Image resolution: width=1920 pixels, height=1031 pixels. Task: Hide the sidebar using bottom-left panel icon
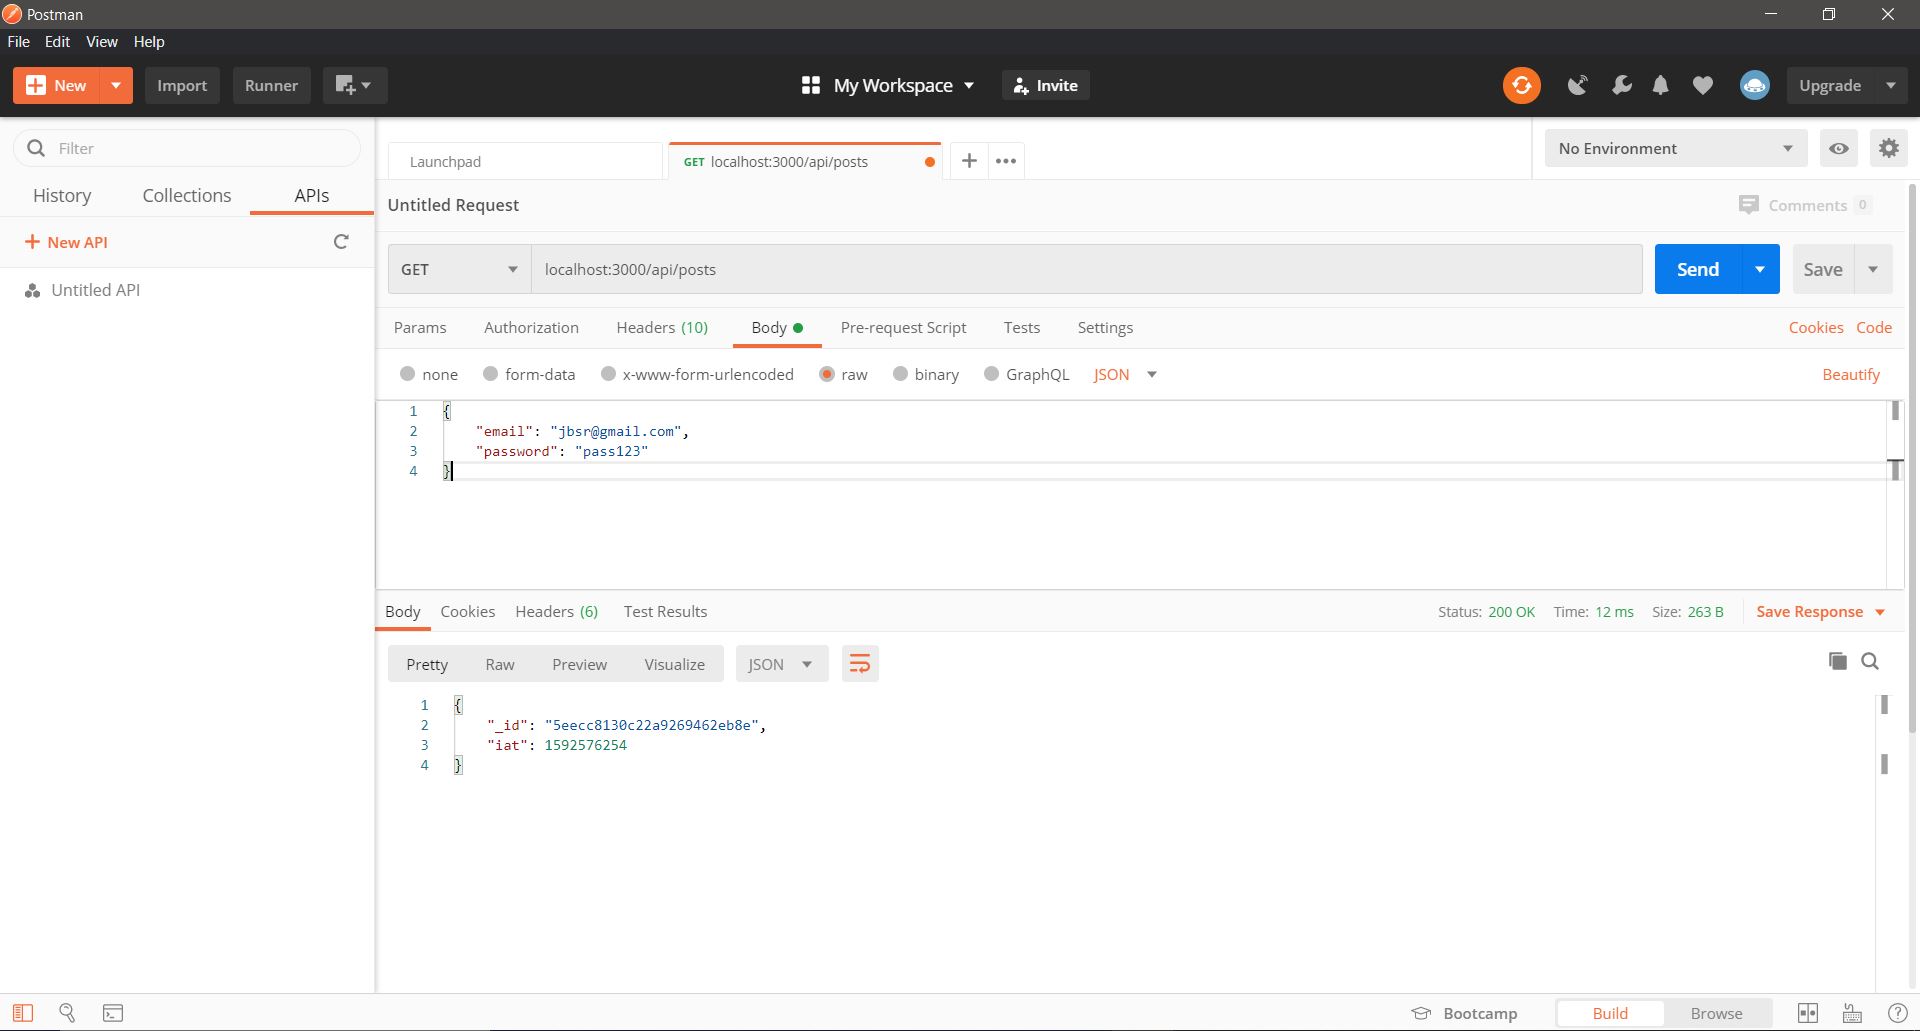pyautogui.click(x=22, y=1013)
